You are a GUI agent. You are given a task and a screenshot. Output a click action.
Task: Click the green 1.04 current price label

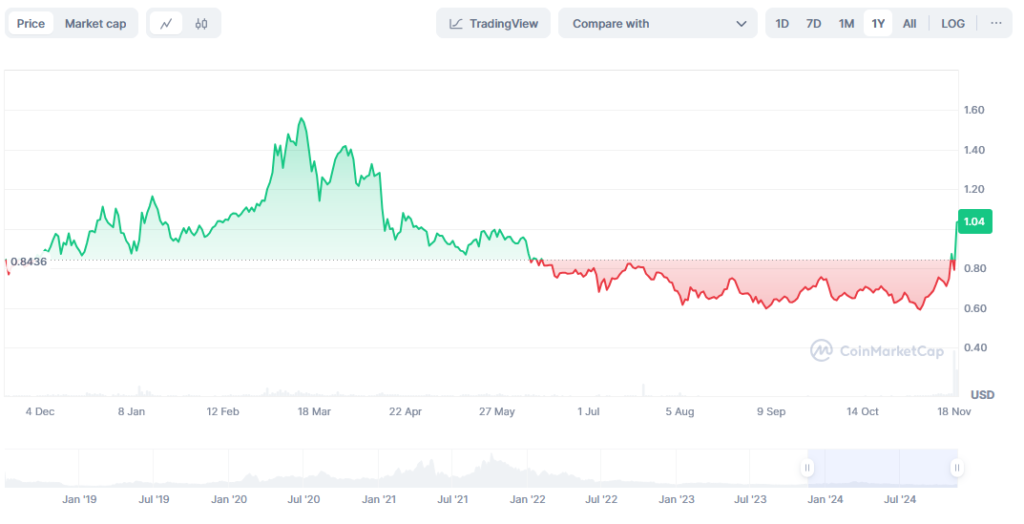[975, 222]
